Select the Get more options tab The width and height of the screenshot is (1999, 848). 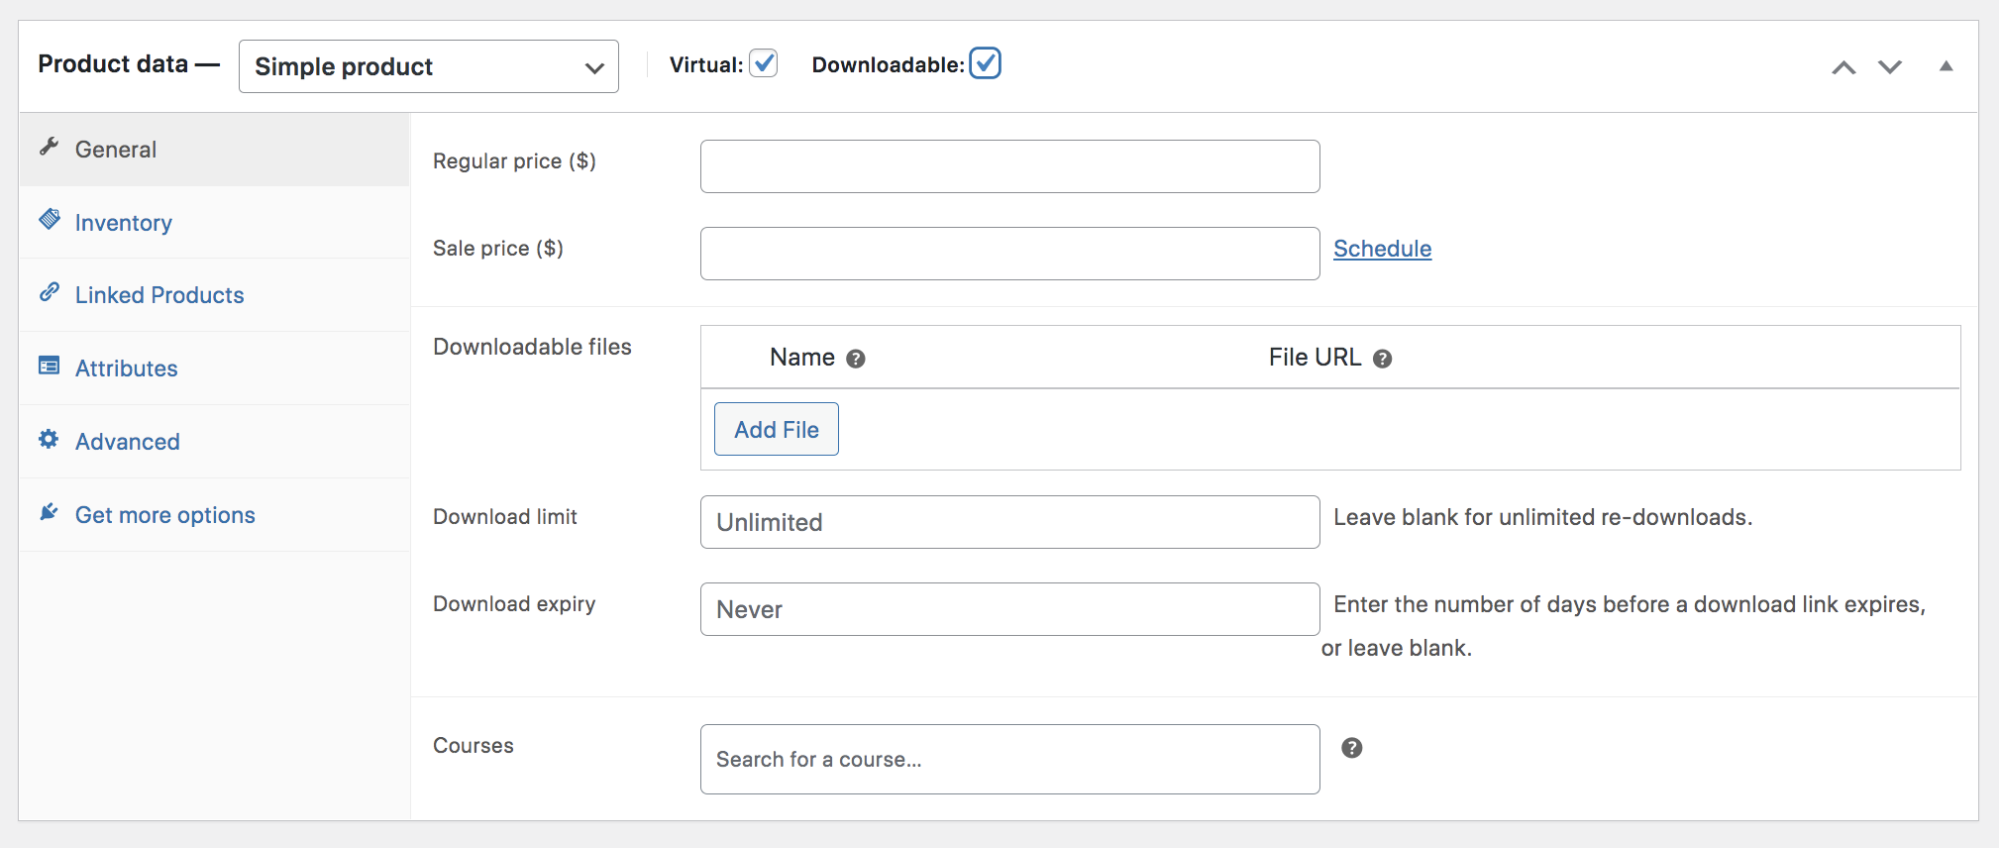coord(214,514)
